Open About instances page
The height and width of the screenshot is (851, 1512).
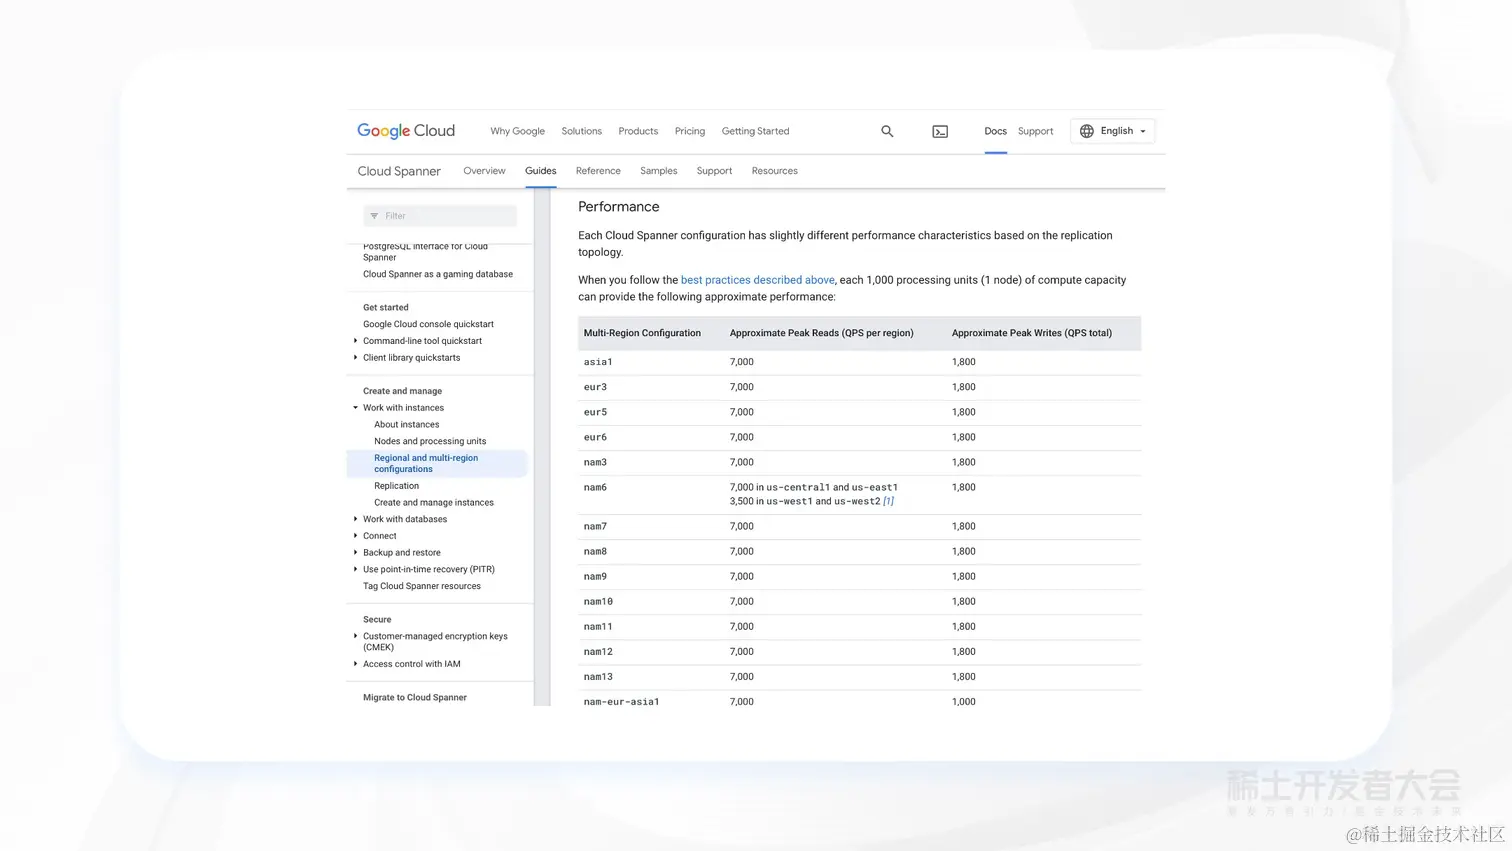pos(406,425)
